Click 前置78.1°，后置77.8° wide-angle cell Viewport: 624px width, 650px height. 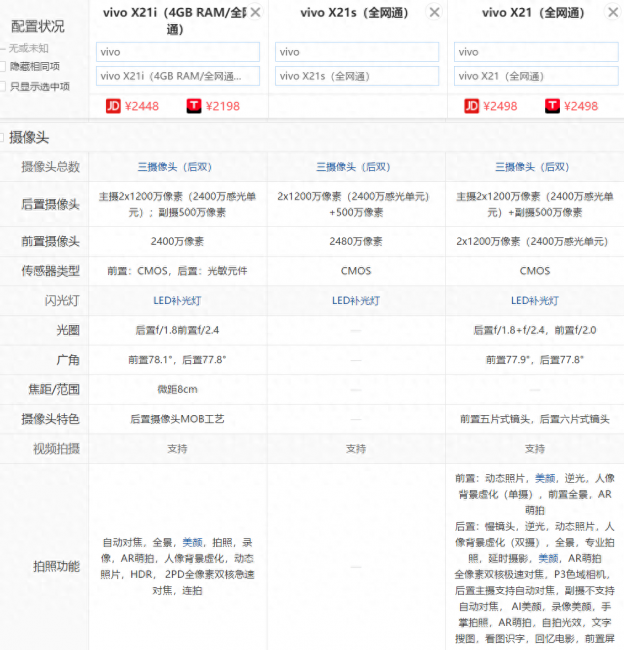(x=177, y=360)
